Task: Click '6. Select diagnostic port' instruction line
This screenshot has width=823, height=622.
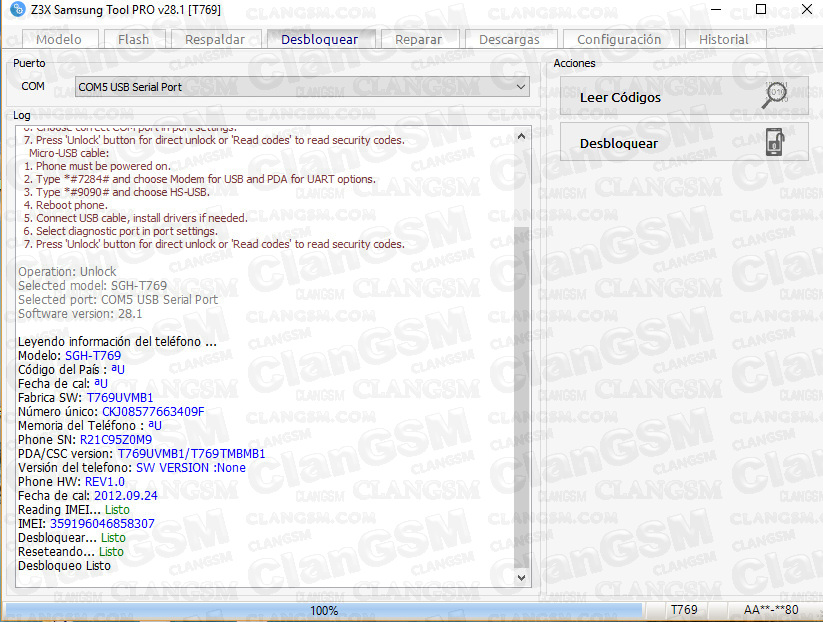Action: pyautogui.click(x=120, y=231)
